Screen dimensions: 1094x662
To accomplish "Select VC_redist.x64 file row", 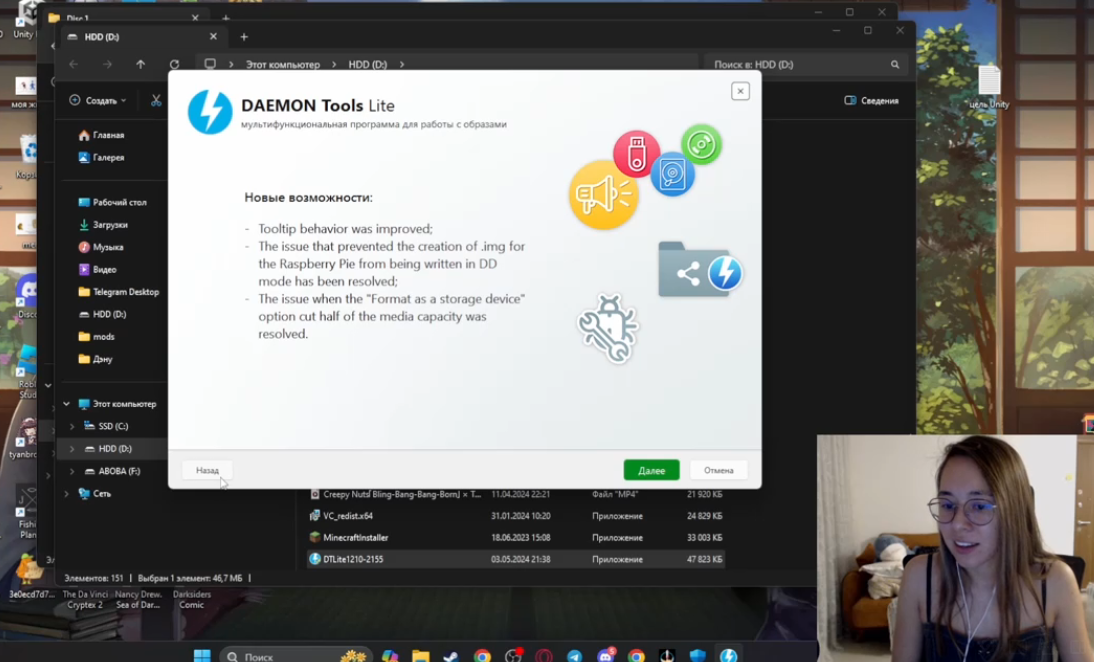I will (x=516, y=516).
